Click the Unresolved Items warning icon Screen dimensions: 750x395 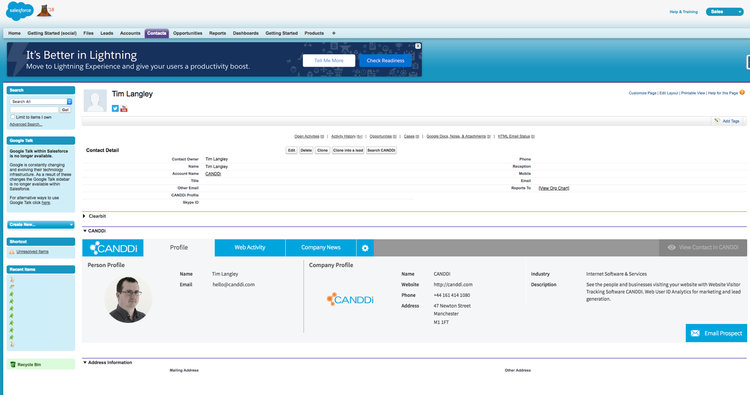click(12, 252)
